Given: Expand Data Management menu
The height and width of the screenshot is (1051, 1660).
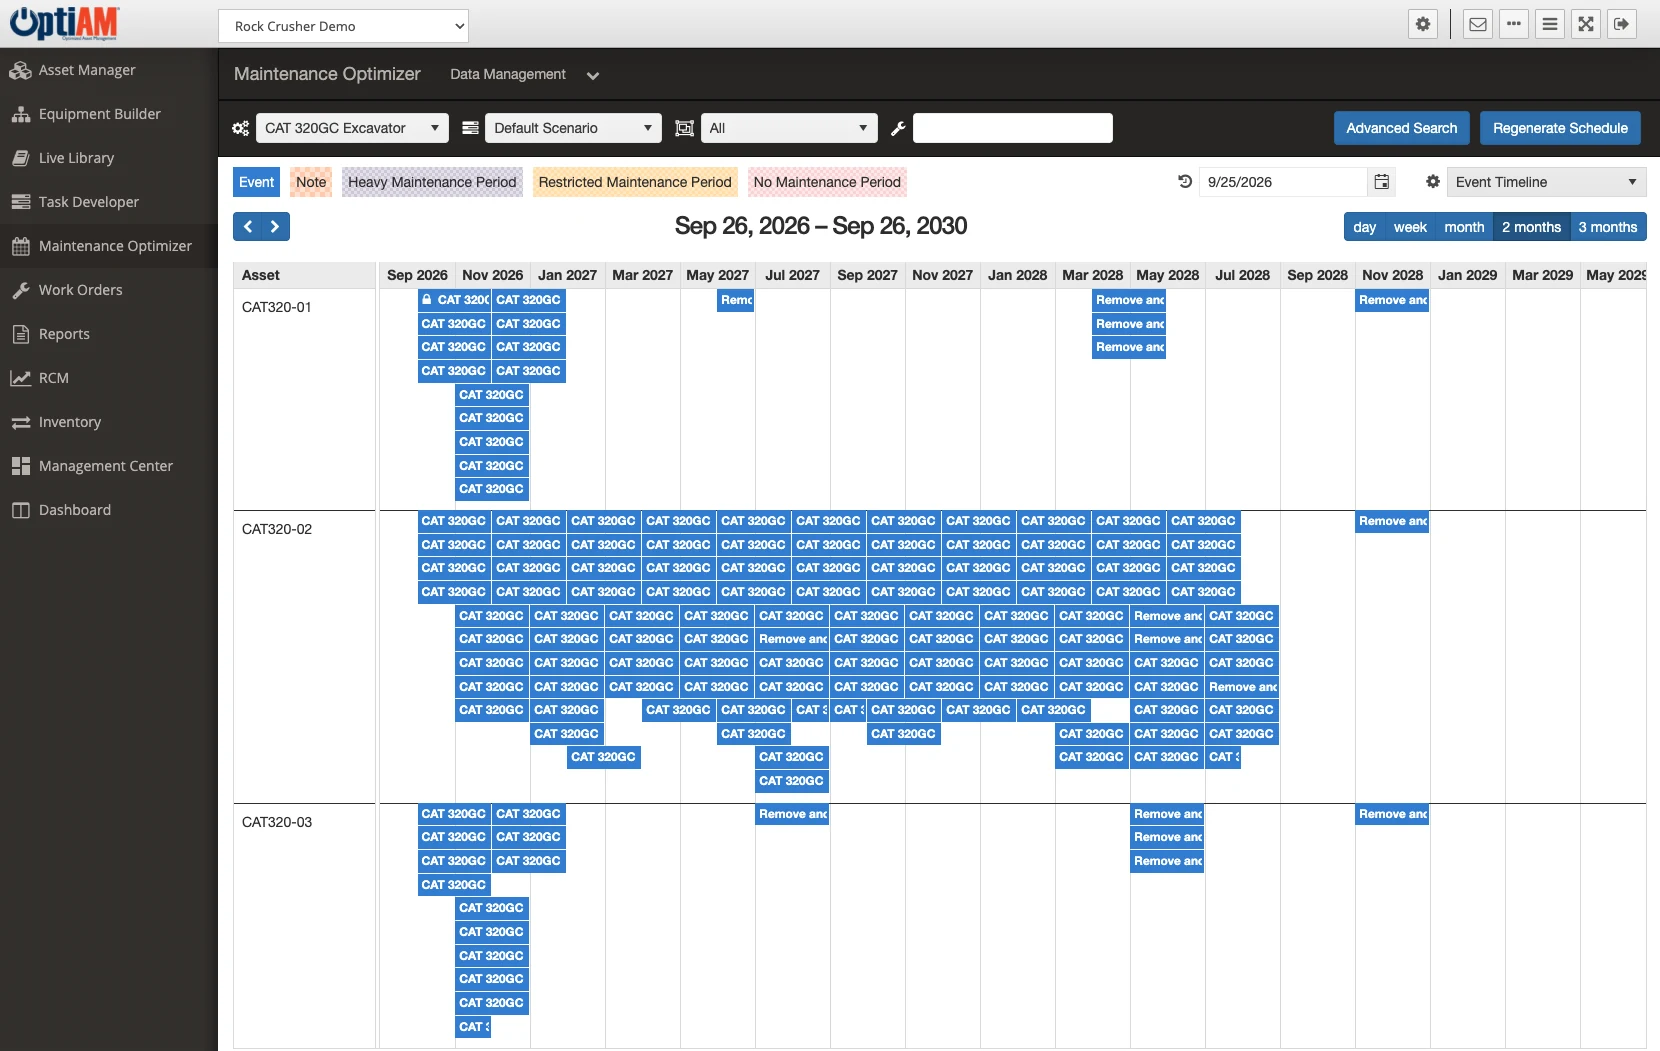Looking at the screenshot, I should pos(524,74).
